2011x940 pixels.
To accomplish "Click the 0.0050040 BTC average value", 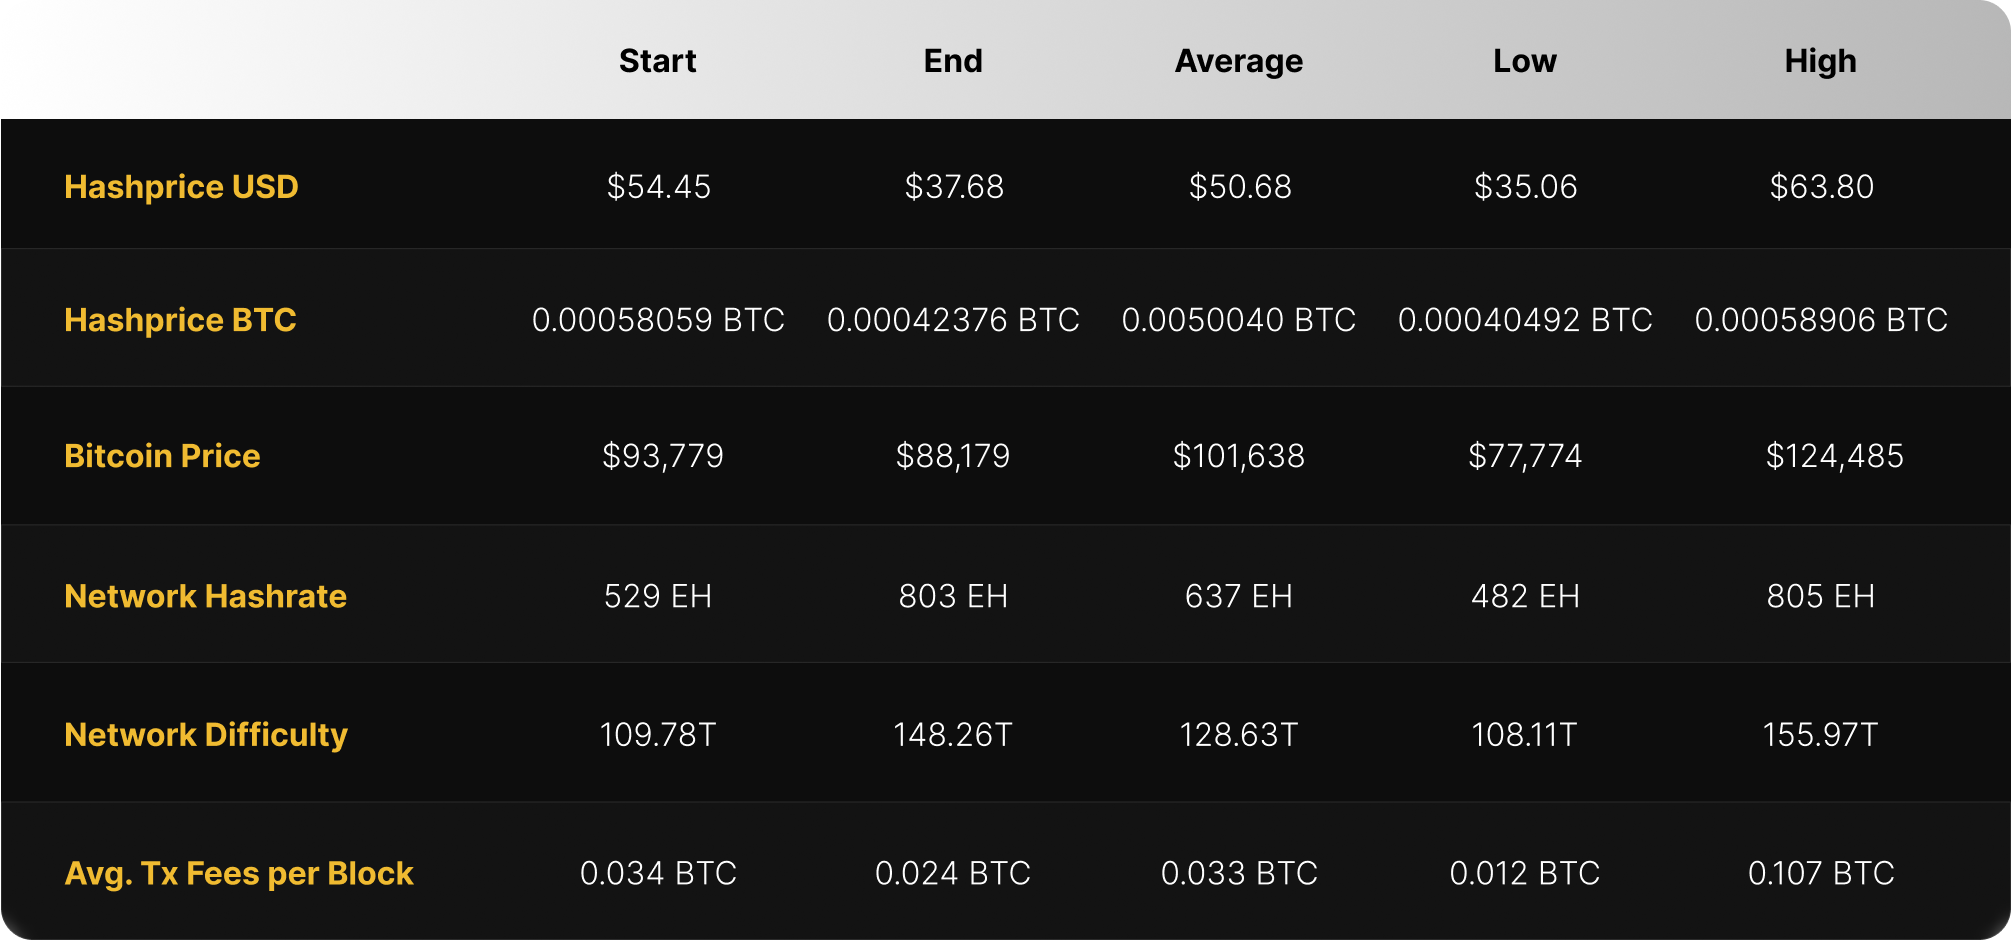I will coord(1238,320).
